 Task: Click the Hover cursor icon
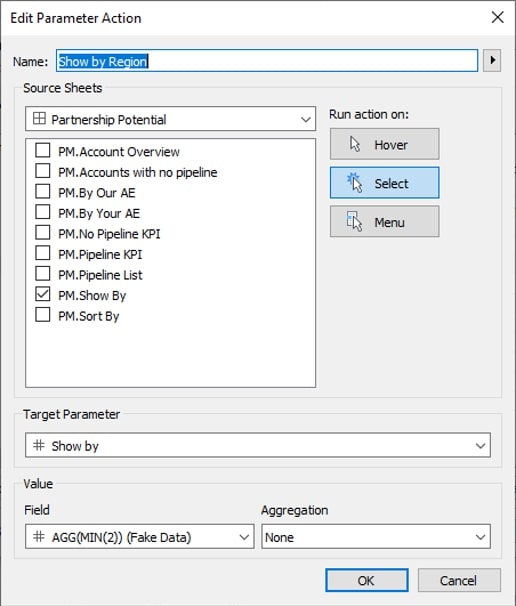coord(355,144)
